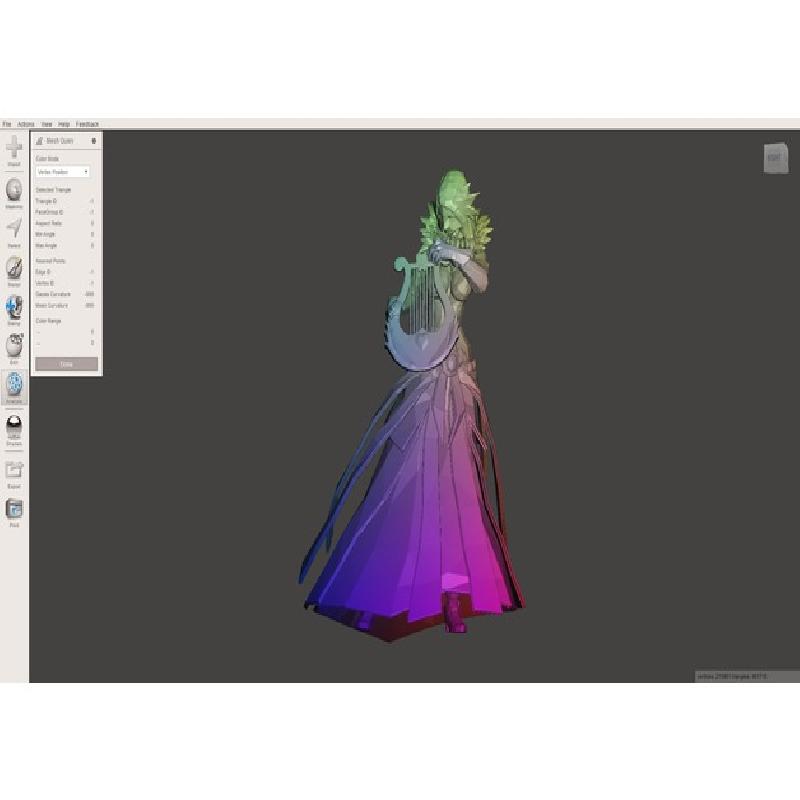Open the Help menu
The image size is (800, 800).
pos(64,123)
